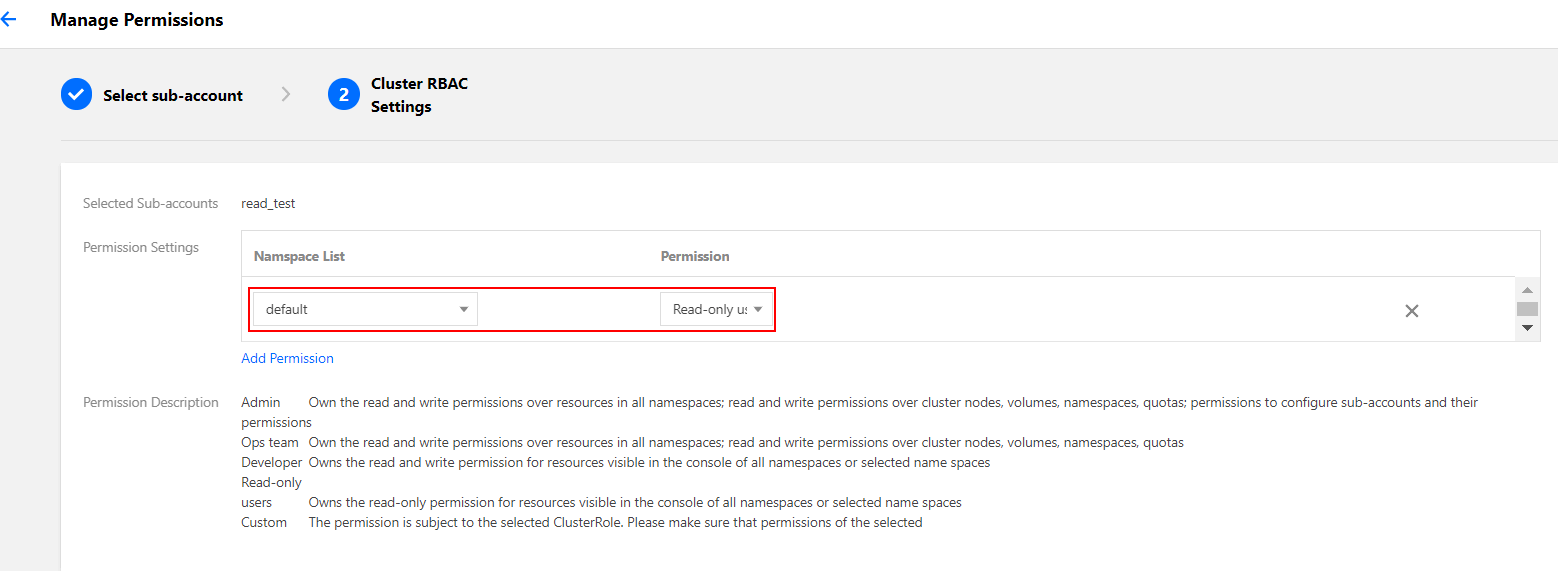Click the scroll up arrow in permission list
The image size is (1558, 571).
click(1527, 290)
